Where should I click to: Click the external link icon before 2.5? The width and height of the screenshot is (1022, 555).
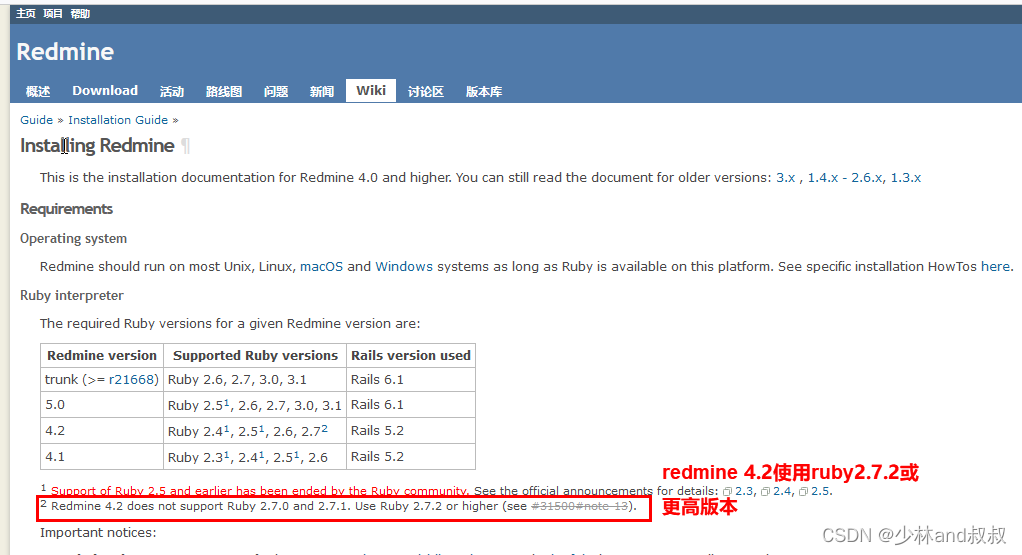point(804,492)
